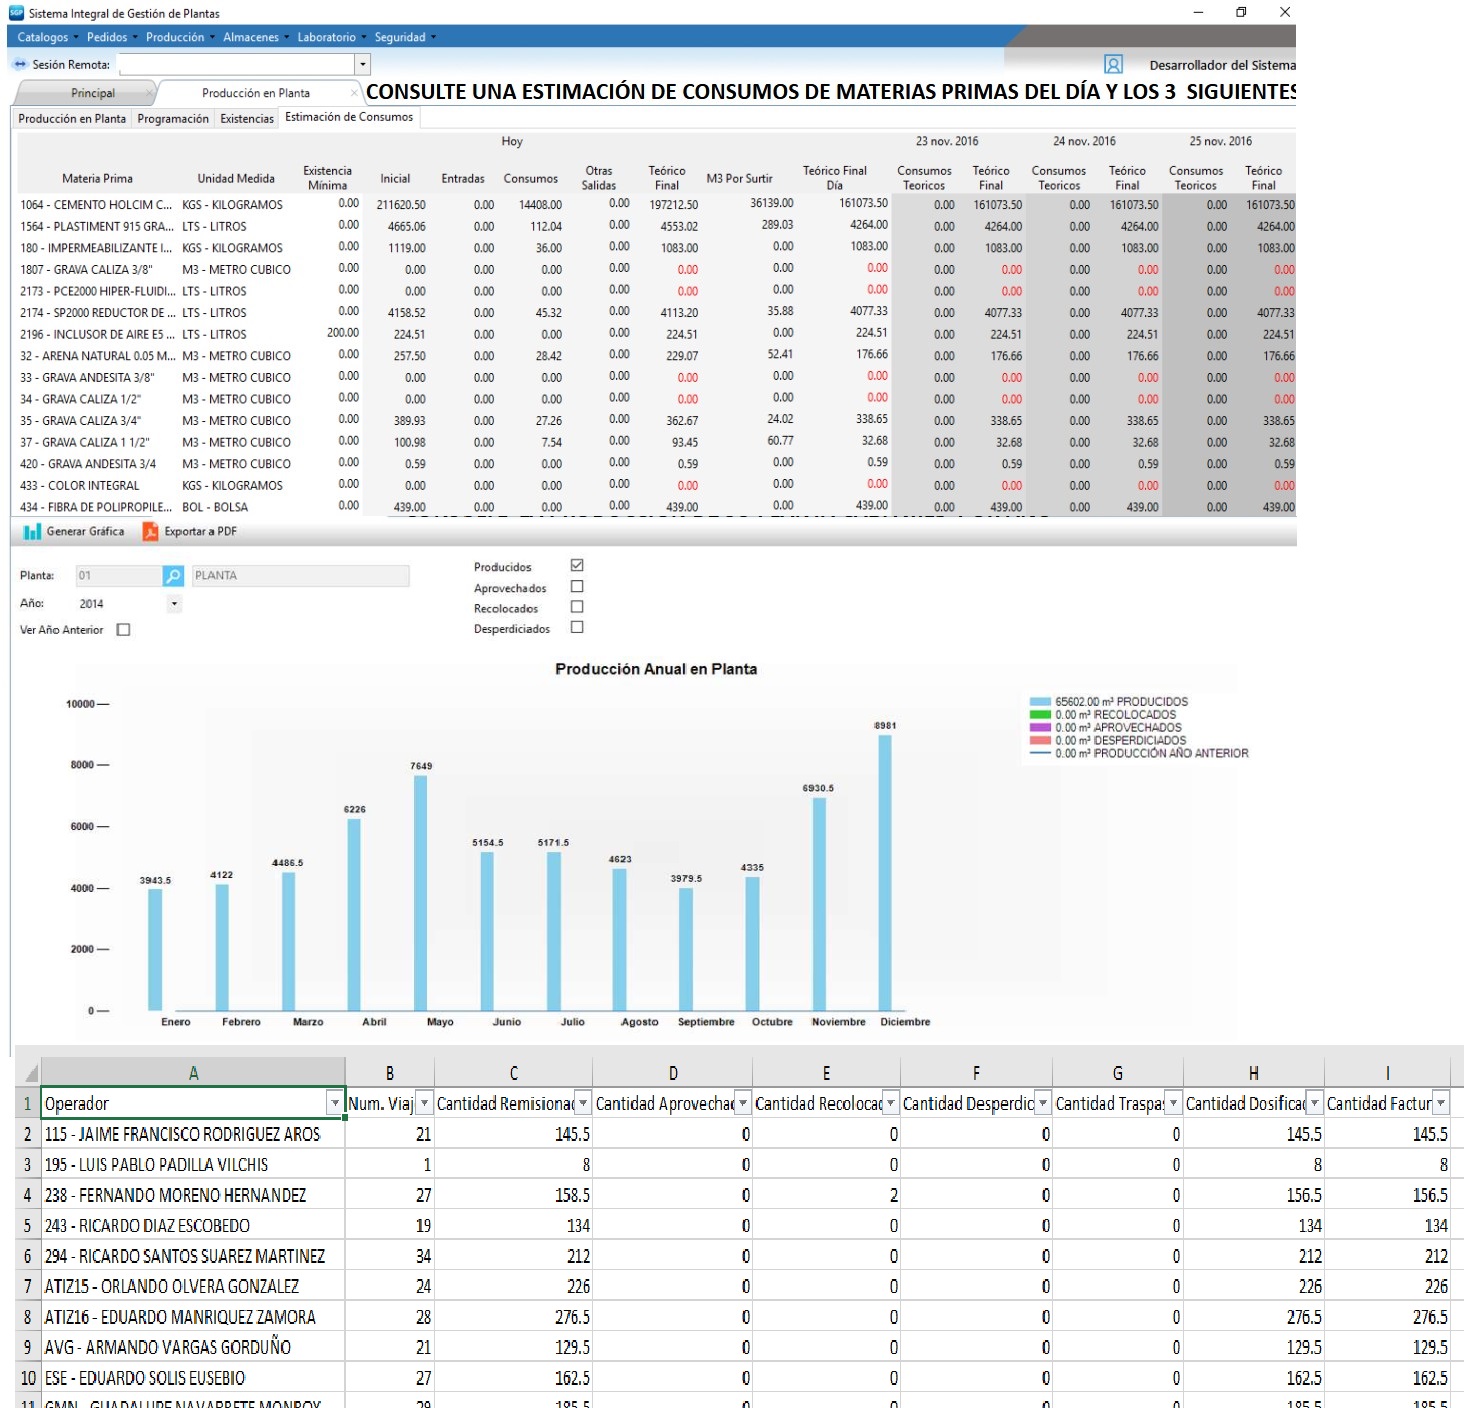
Task: Switch to the Existencias tab
Action: pyautogui.click(x=247, y=119)
